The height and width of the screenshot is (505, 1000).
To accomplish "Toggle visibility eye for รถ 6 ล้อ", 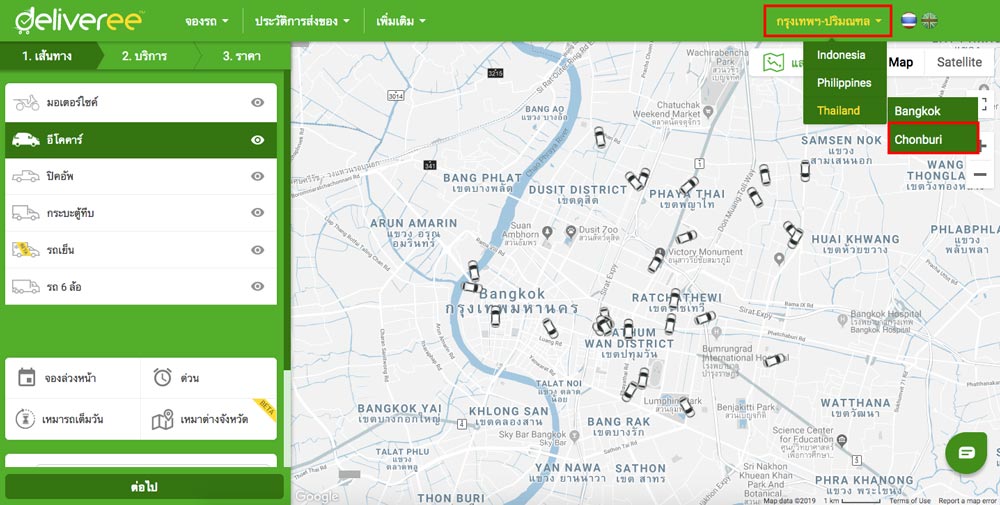I will point(257,286).
